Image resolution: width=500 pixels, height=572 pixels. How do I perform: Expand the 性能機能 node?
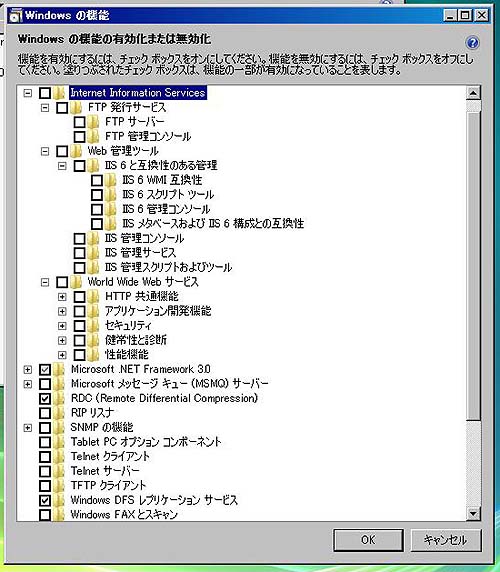pos(62,355)
